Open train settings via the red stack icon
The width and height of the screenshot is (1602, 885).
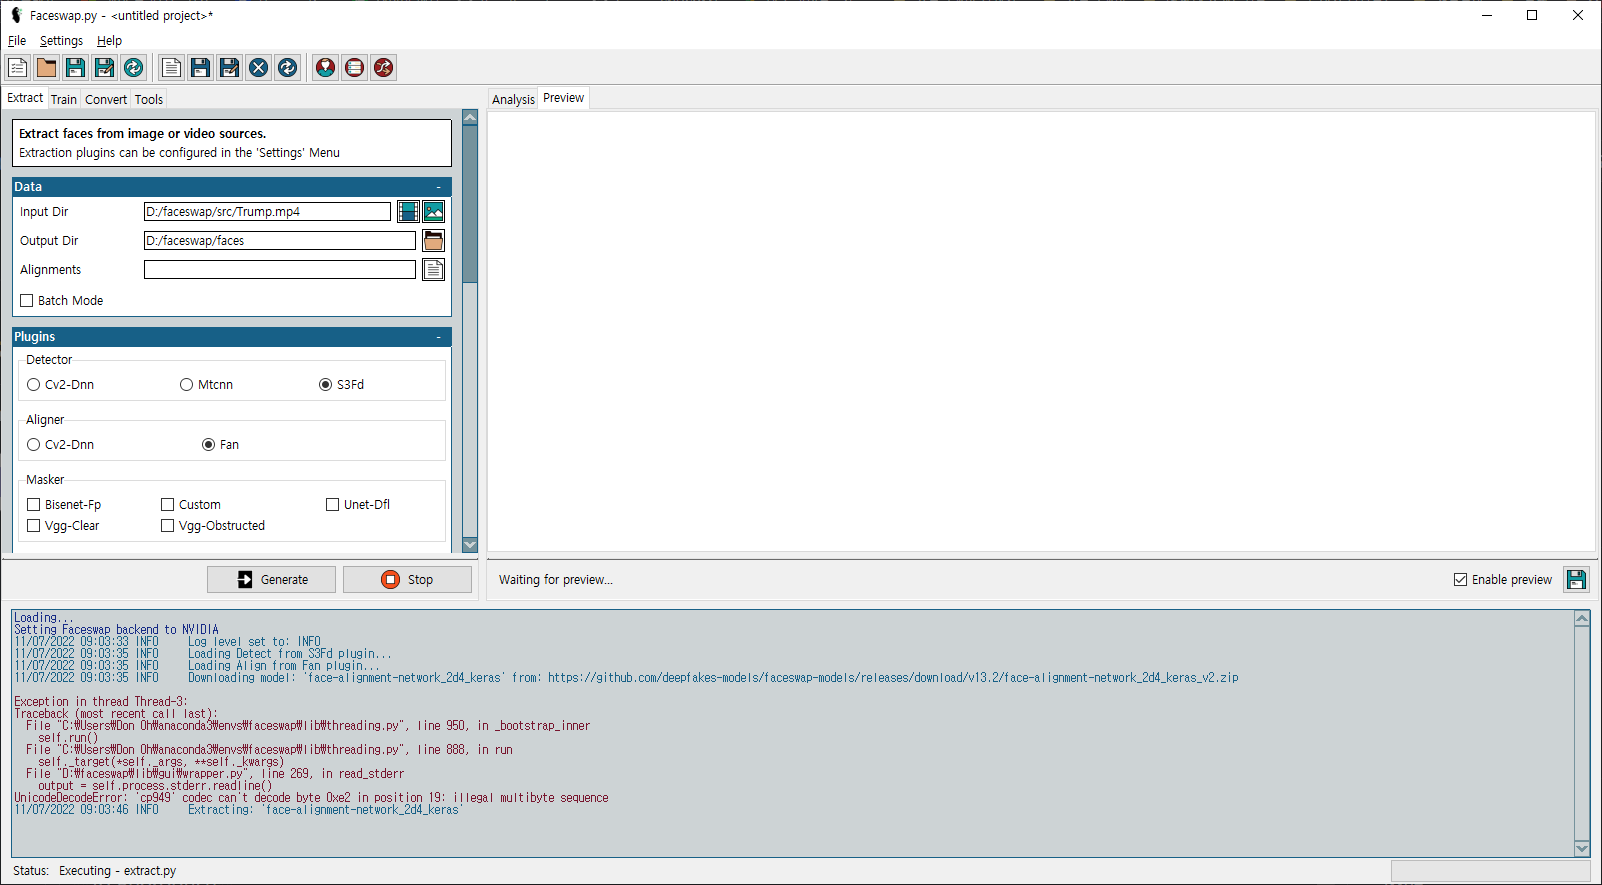(355, 67)
